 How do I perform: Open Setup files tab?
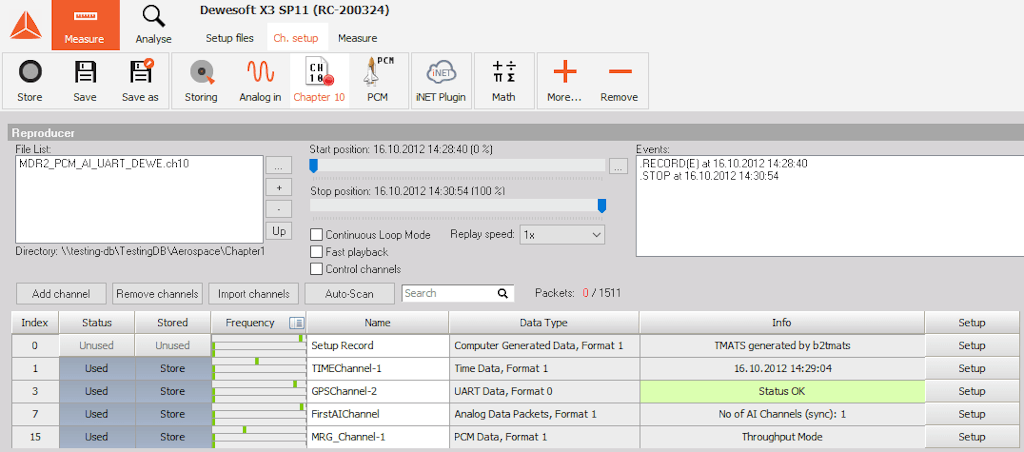(230, 38)
